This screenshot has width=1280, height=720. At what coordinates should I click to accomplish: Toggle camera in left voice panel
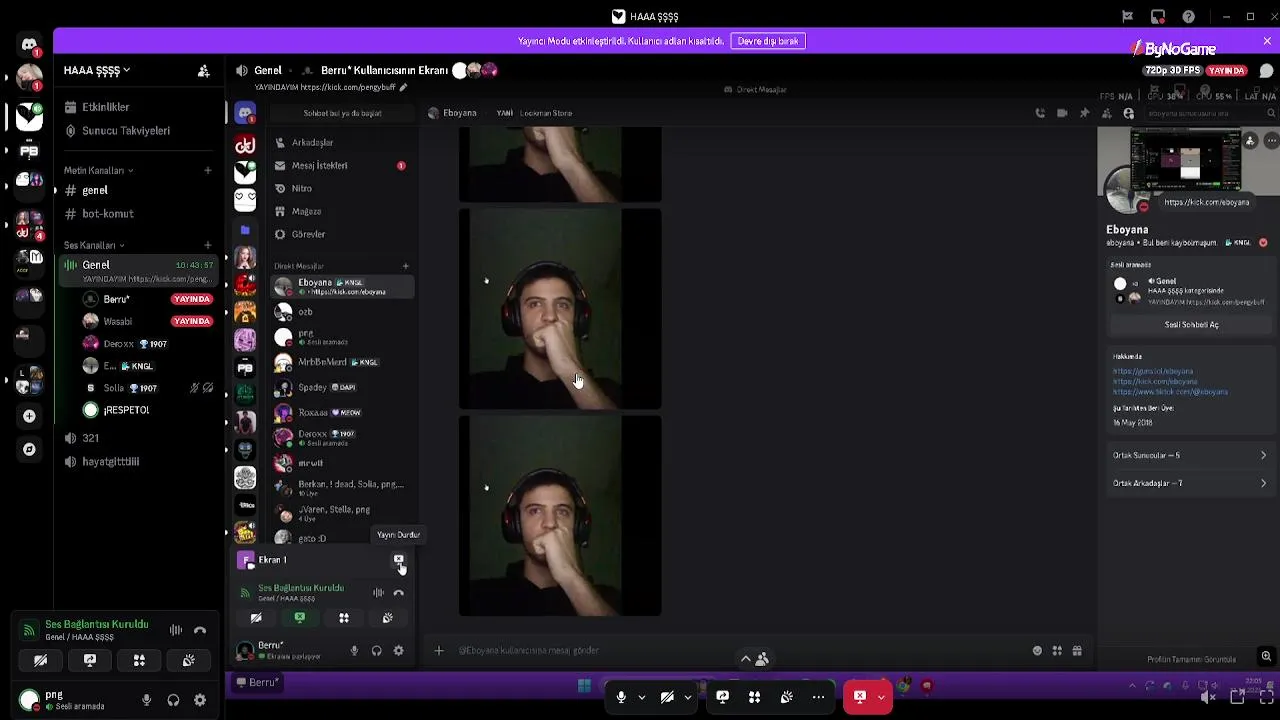(x=40, y=661)
